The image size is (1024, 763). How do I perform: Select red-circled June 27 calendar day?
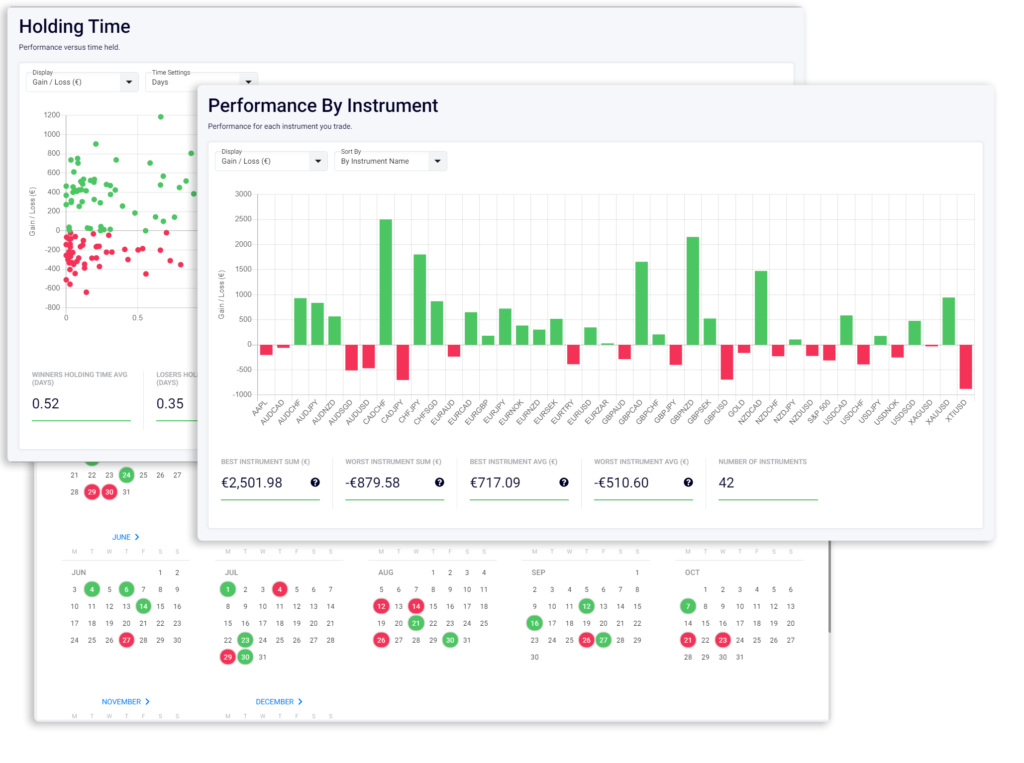coord(126,640)
